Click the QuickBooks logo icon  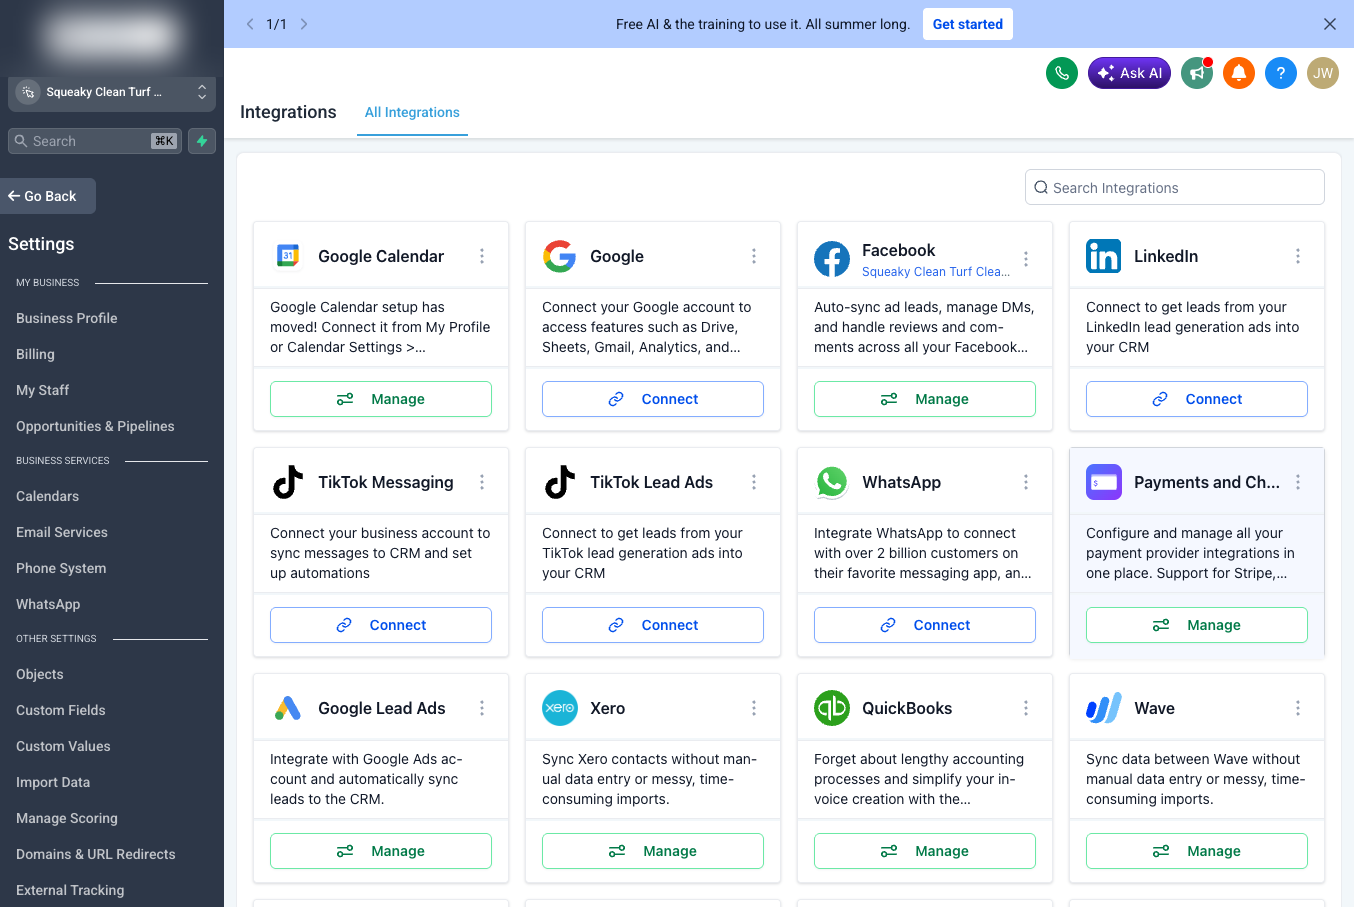coord(832,708)
